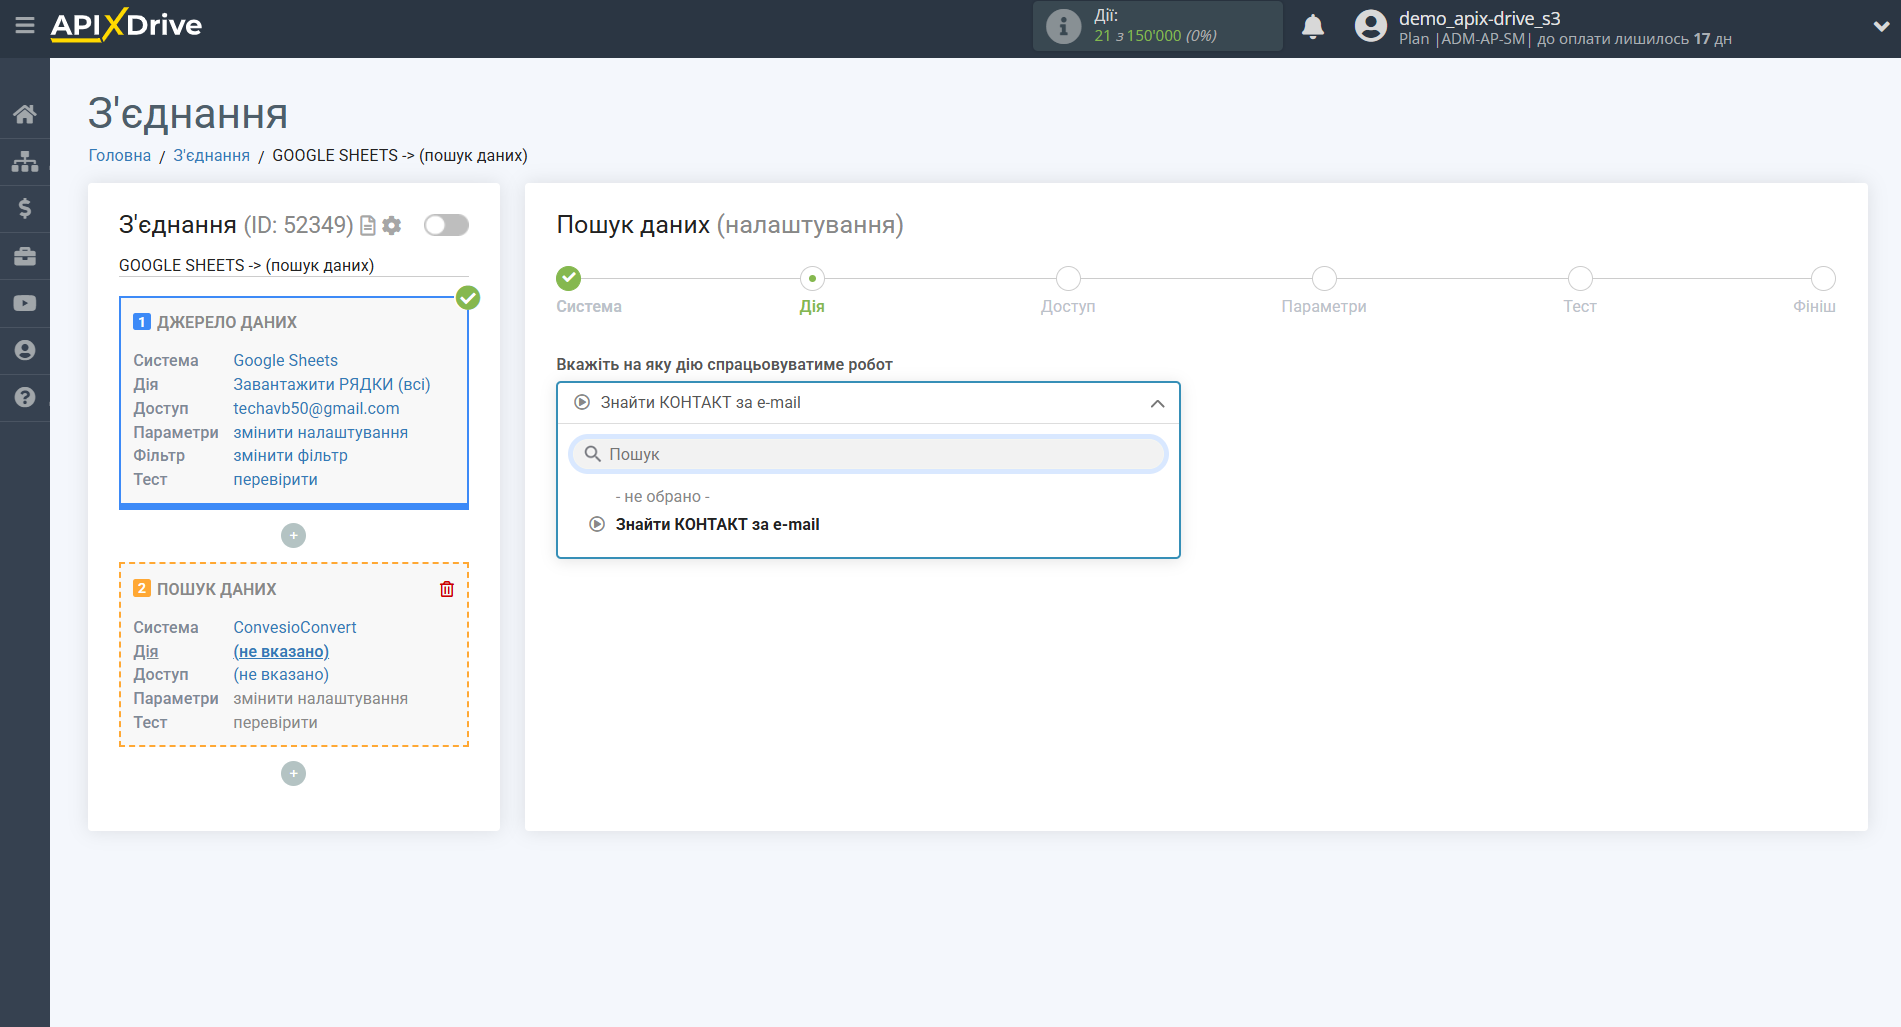Toggle the connection enable switch
1901x1027 pixels.
(446, 225)
